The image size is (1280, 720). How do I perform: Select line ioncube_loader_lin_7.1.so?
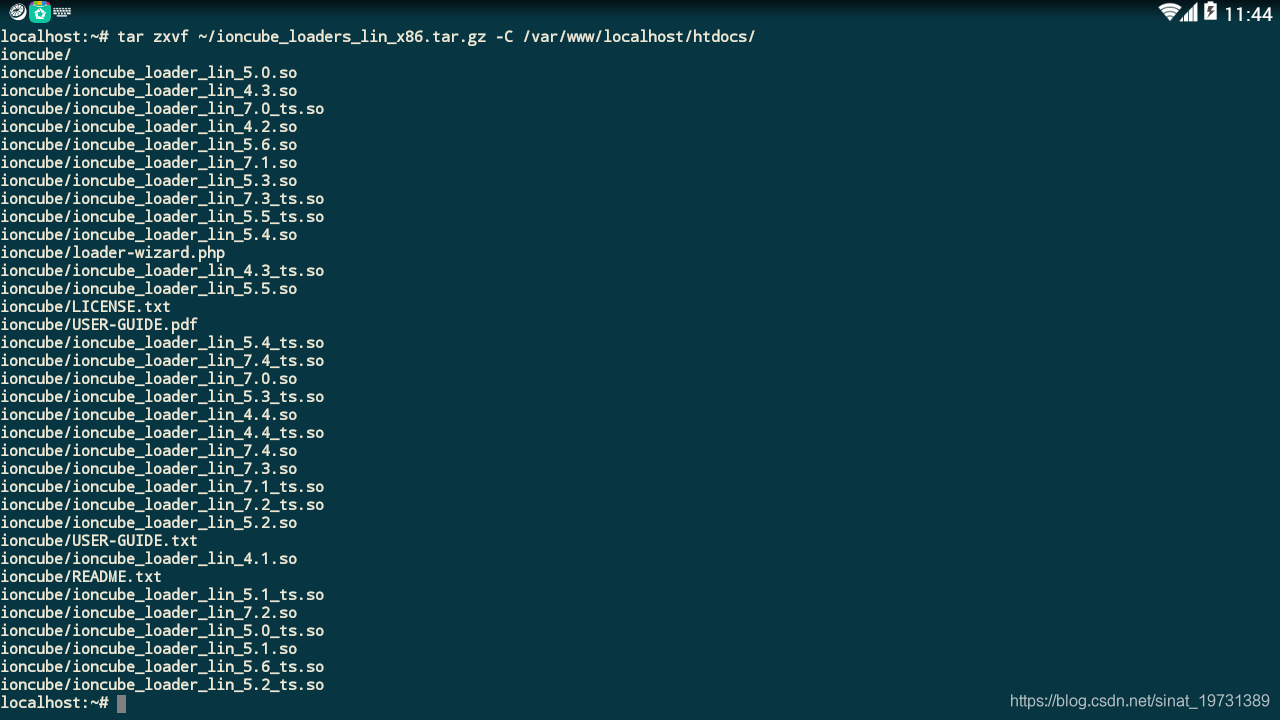point(148,163)
